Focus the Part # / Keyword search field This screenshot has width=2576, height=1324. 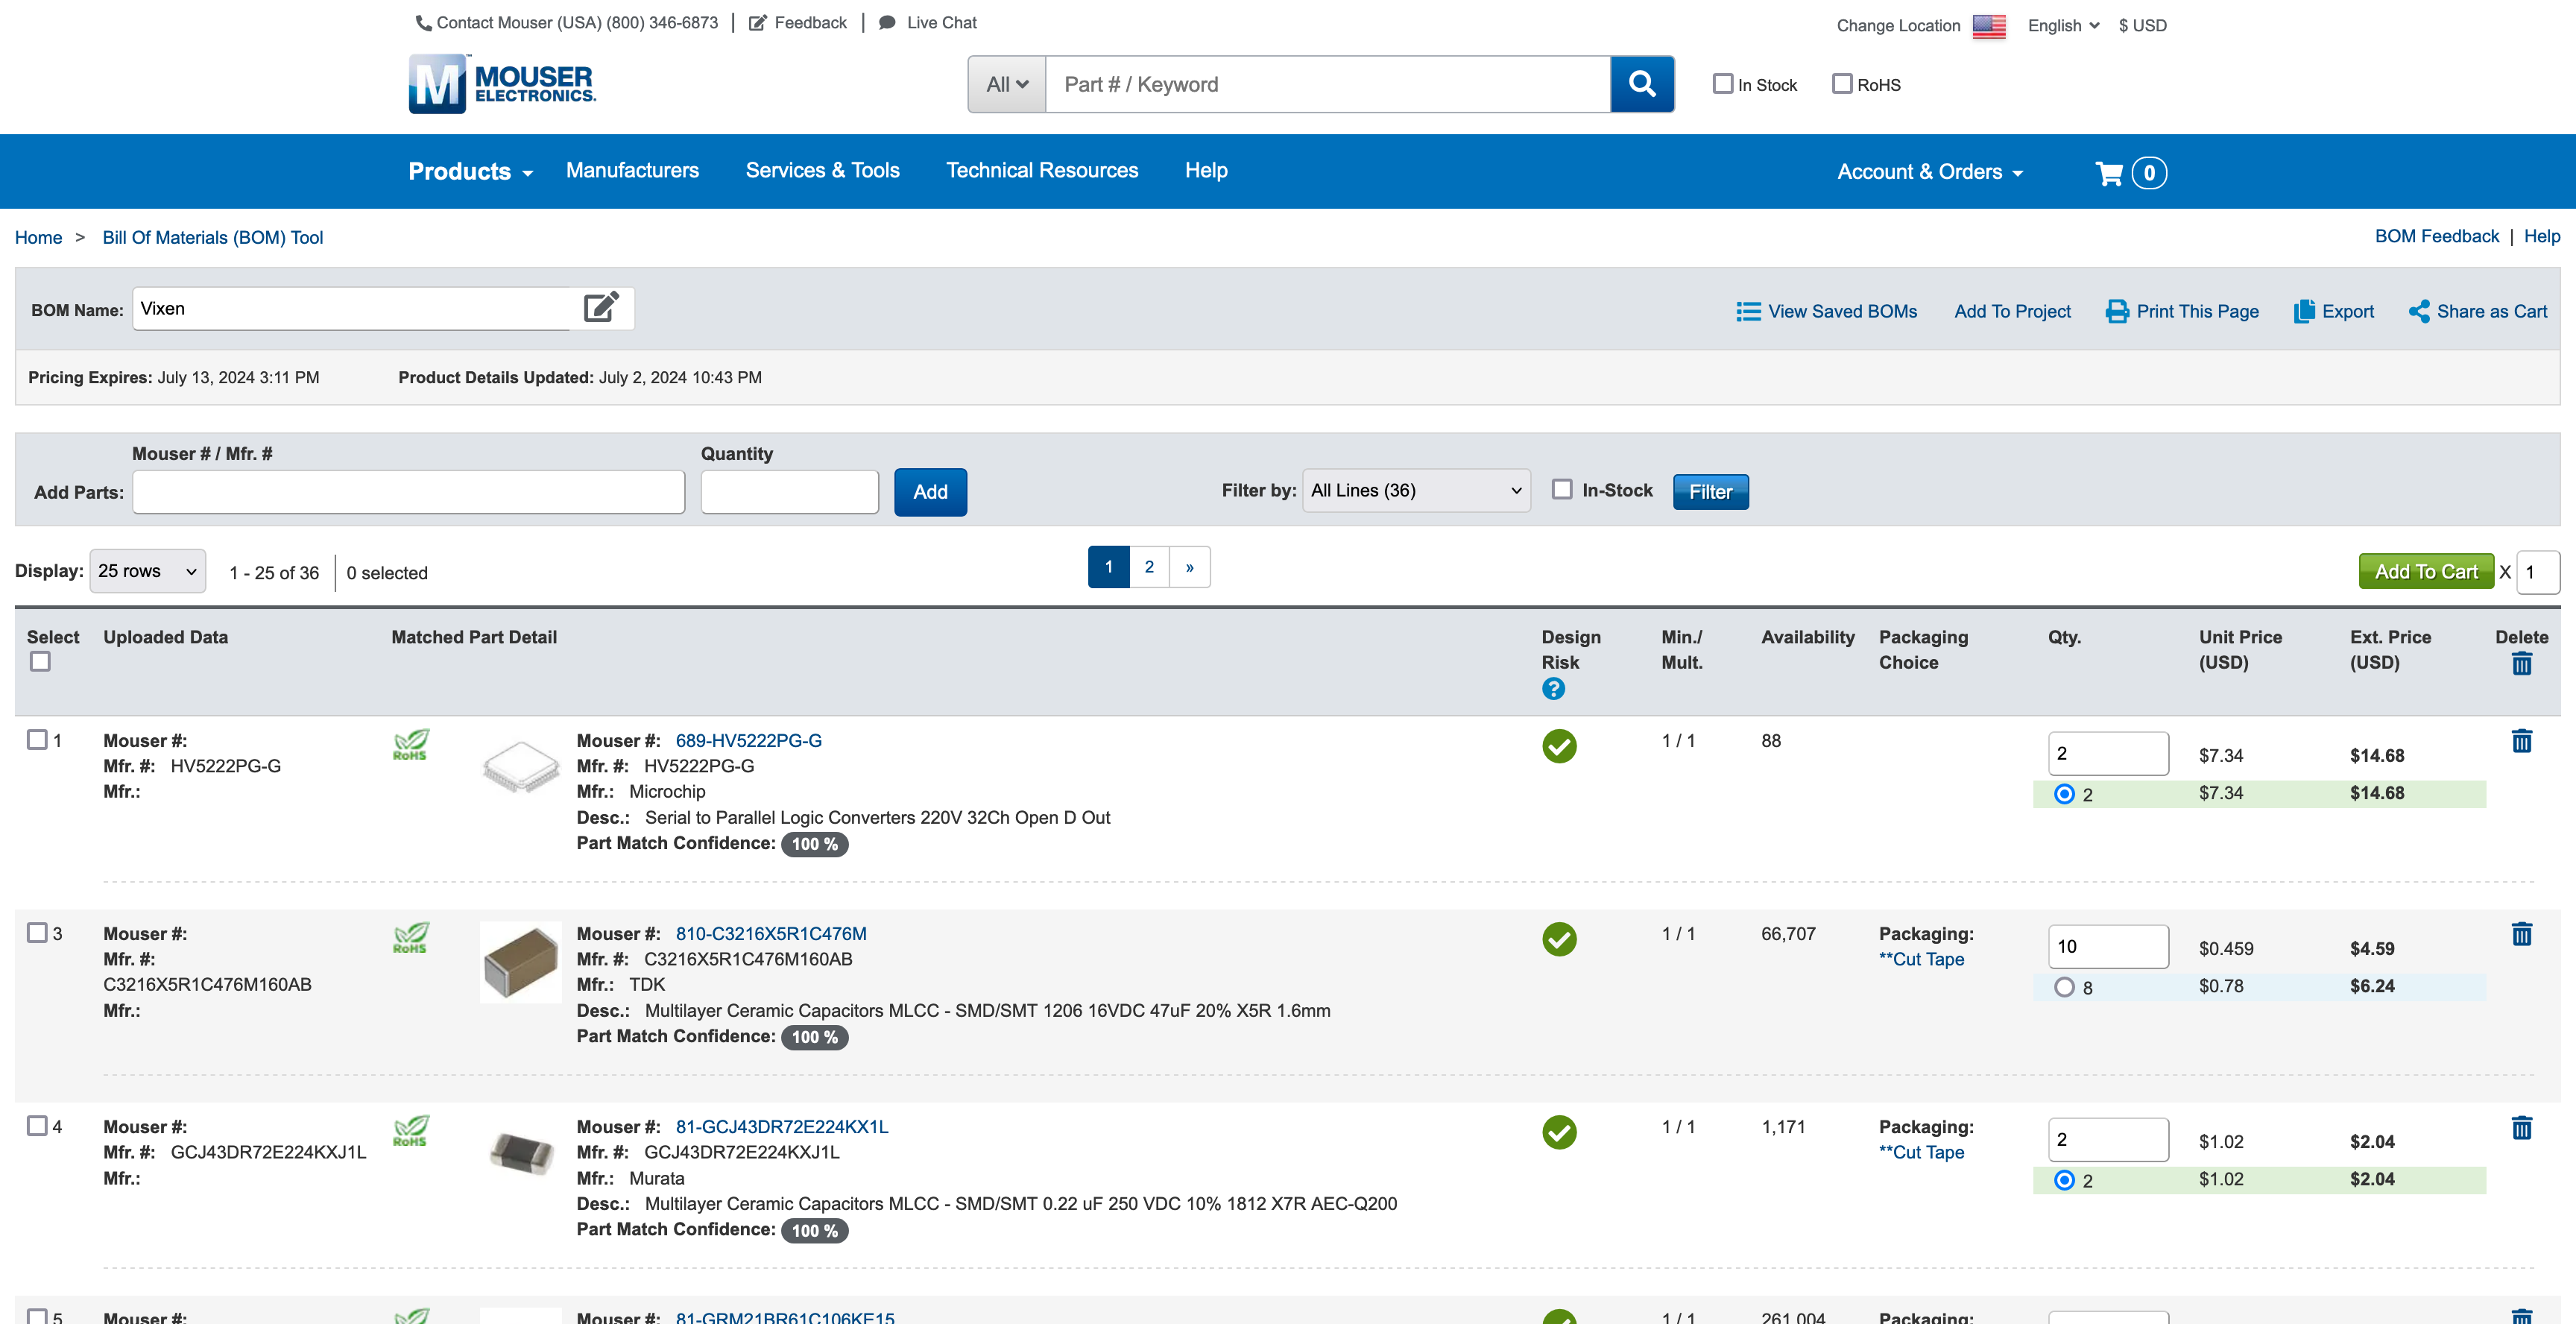(1328, 84)
